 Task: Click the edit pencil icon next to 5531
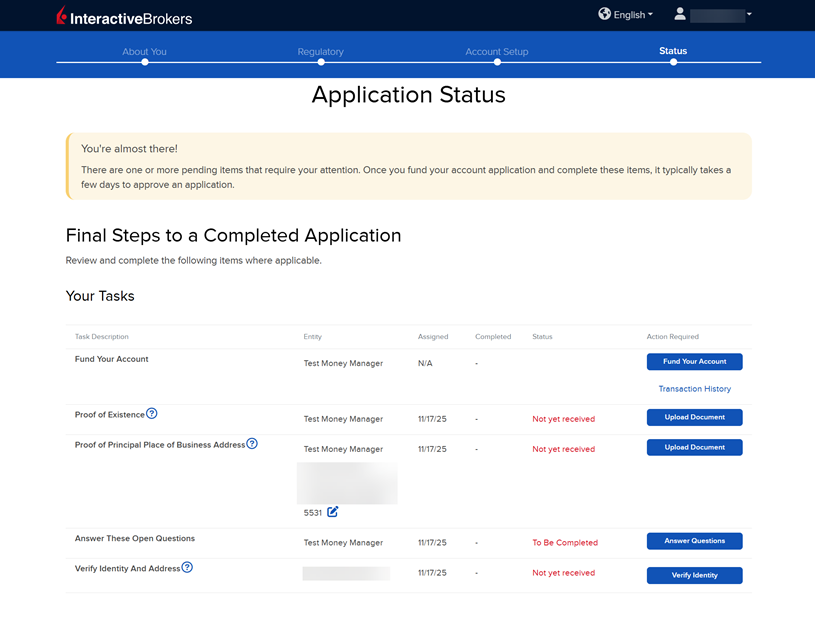coord(333,512)
